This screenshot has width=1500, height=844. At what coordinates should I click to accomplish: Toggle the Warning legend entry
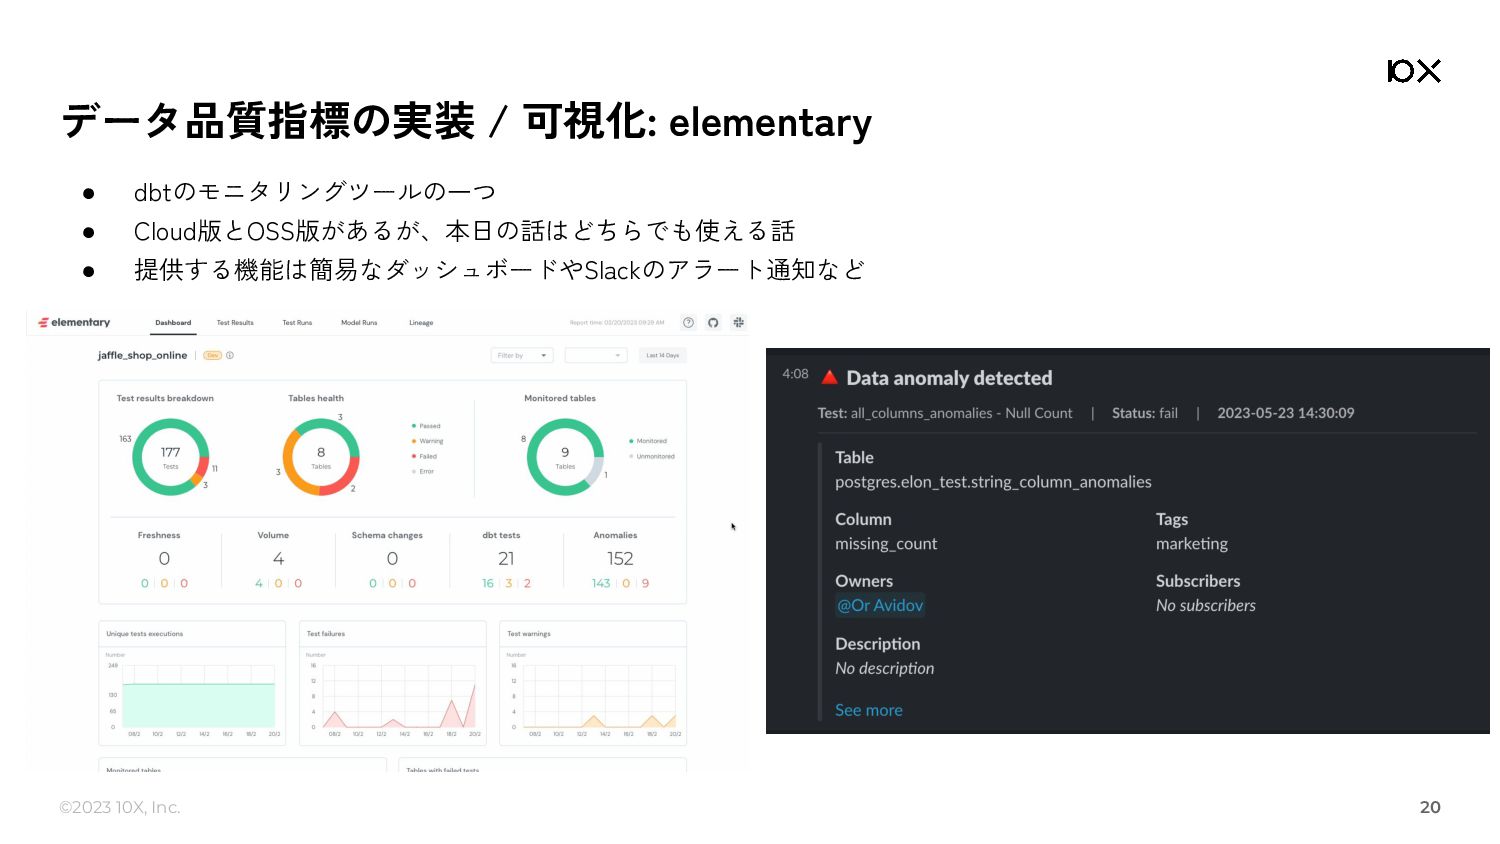pyautogui.click(x=427, y=441)
